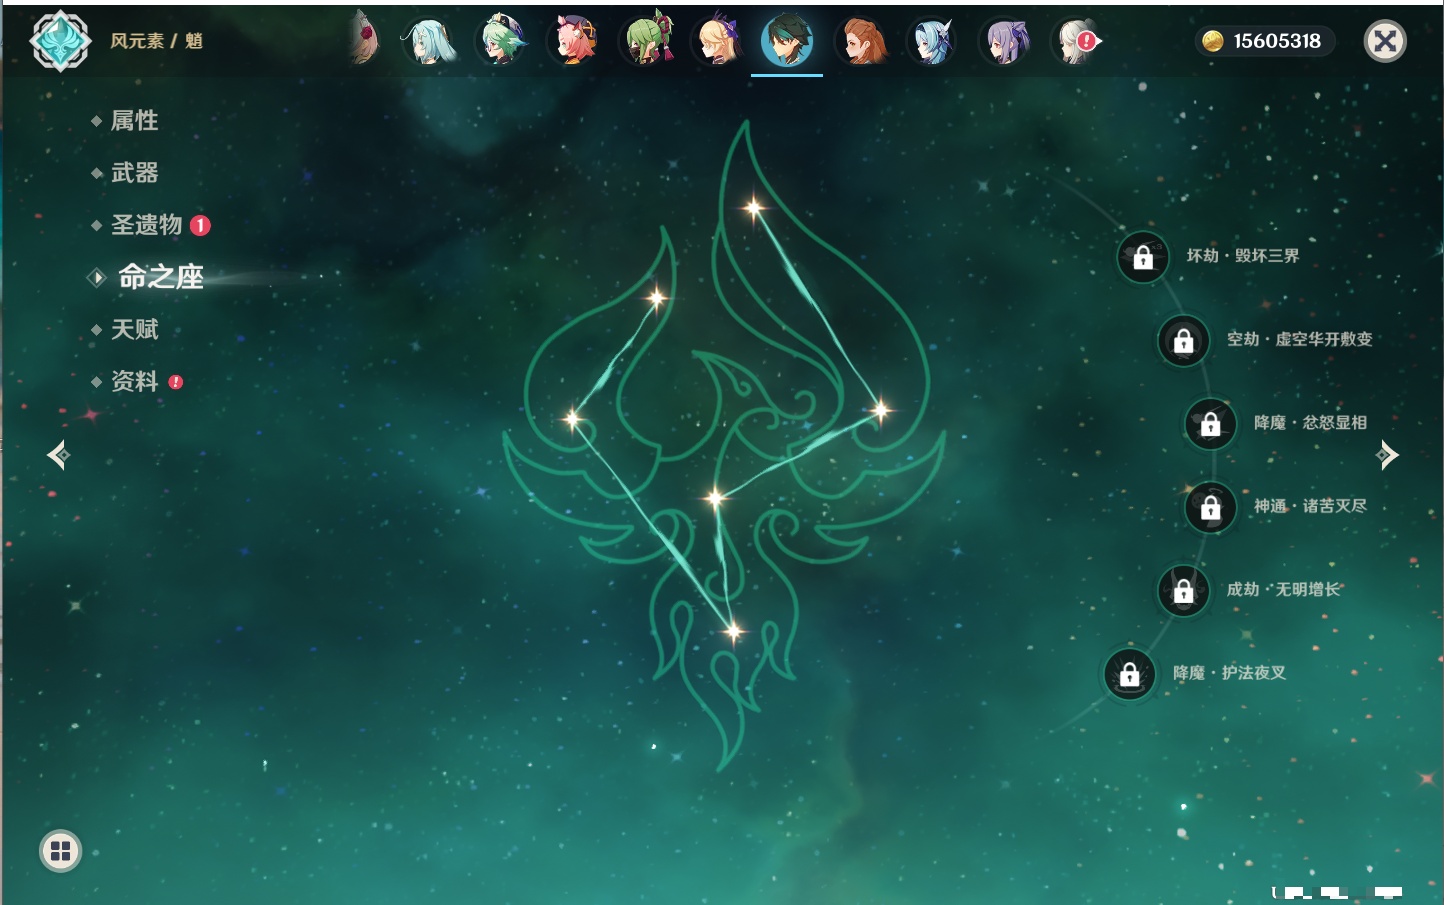The width and height of the screenshot is (1444, 905).
Task: Click the lock icon for 神通·诸苦灭尽
Action: point(1210,507)
